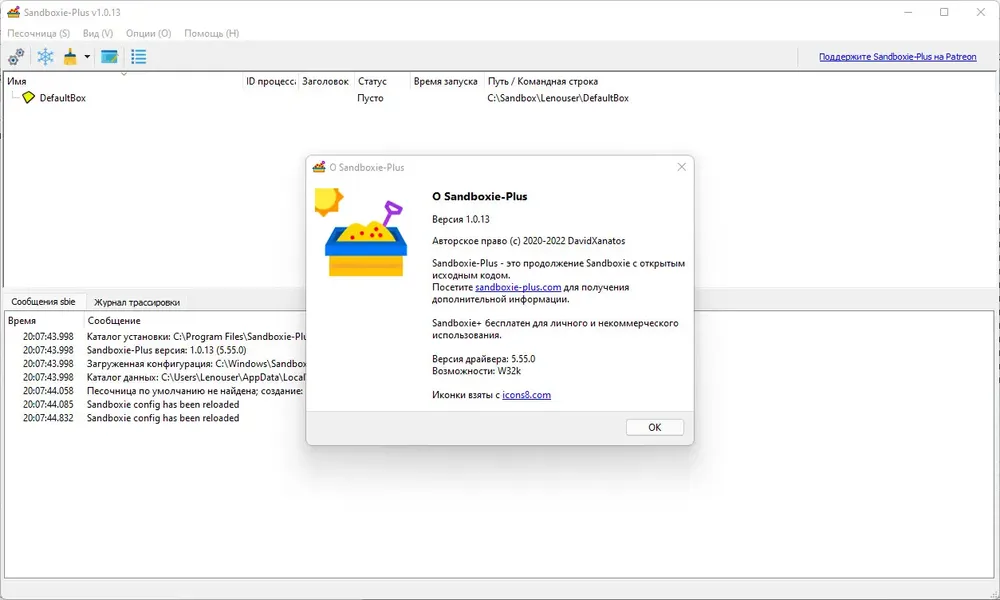
Task: Open the sandboxie-plus.com link
Action: [518, 287]
